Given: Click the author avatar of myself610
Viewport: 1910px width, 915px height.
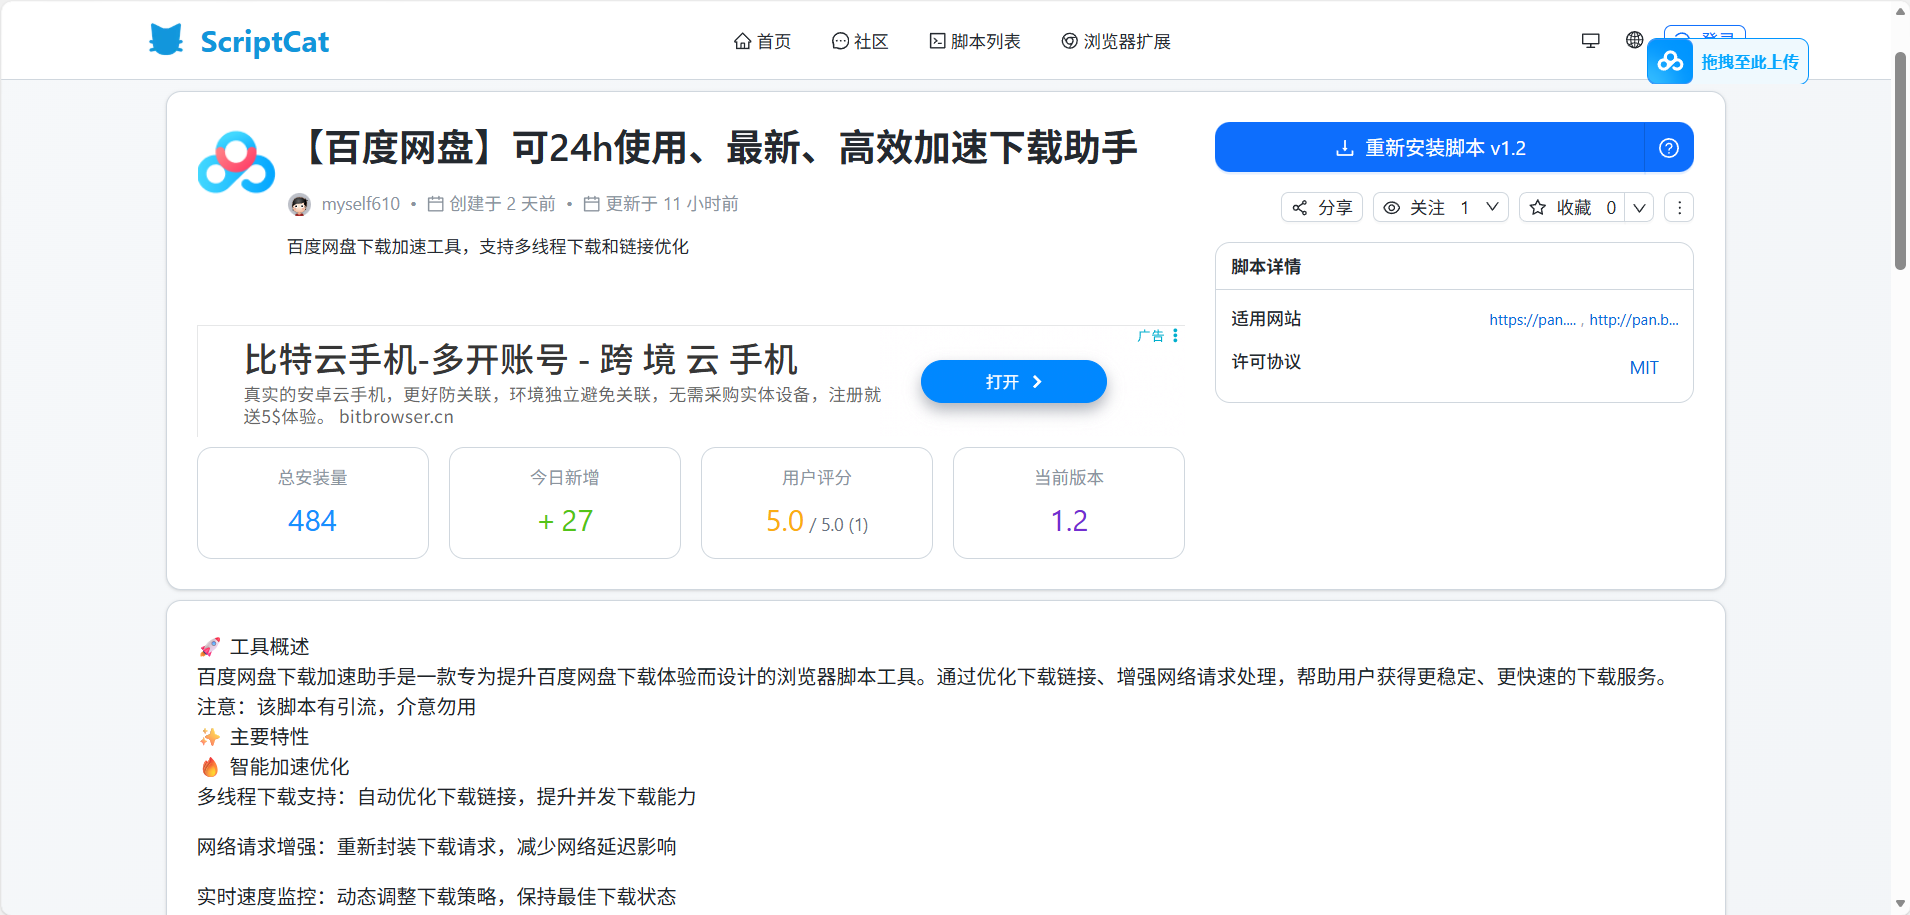Looking at the screenshot, I should point(299,205).
